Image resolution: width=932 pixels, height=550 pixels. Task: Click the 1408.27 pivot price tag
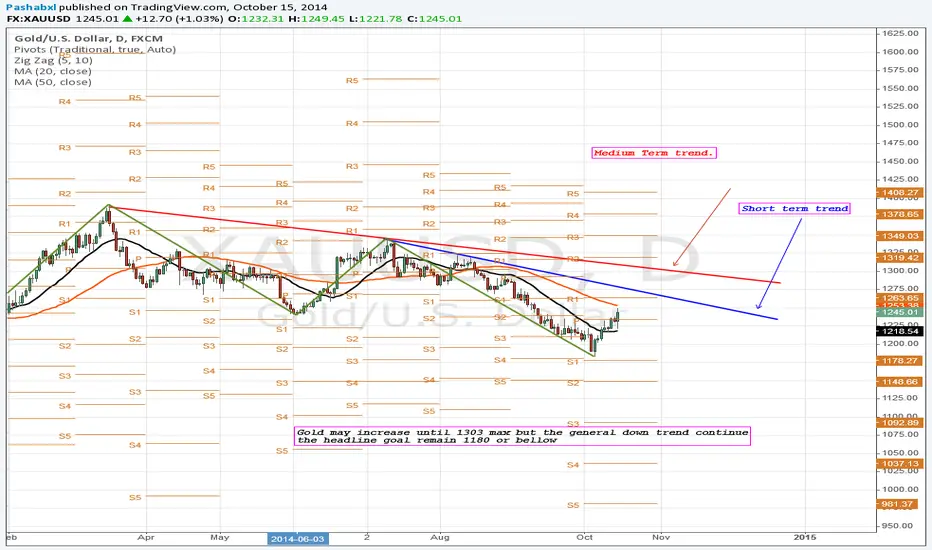tap(900, 193)
